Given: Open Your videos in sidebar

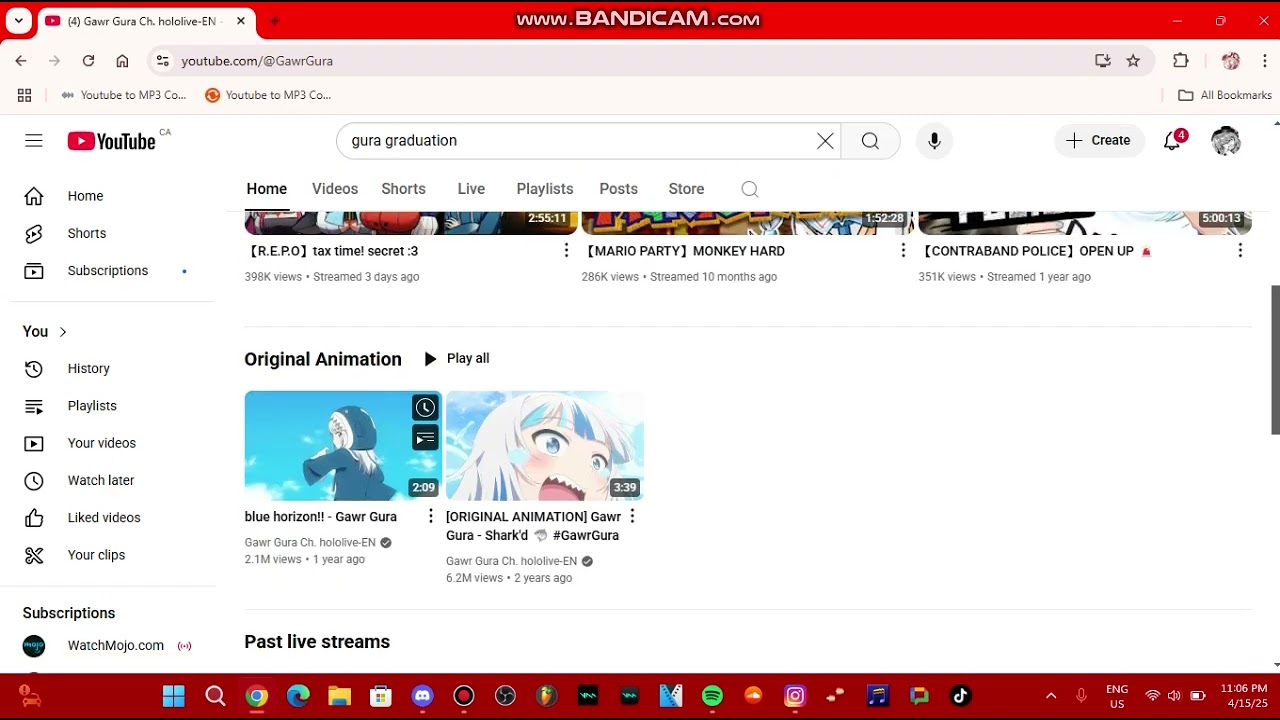Looking at the screenshot, I should point(108,443).
